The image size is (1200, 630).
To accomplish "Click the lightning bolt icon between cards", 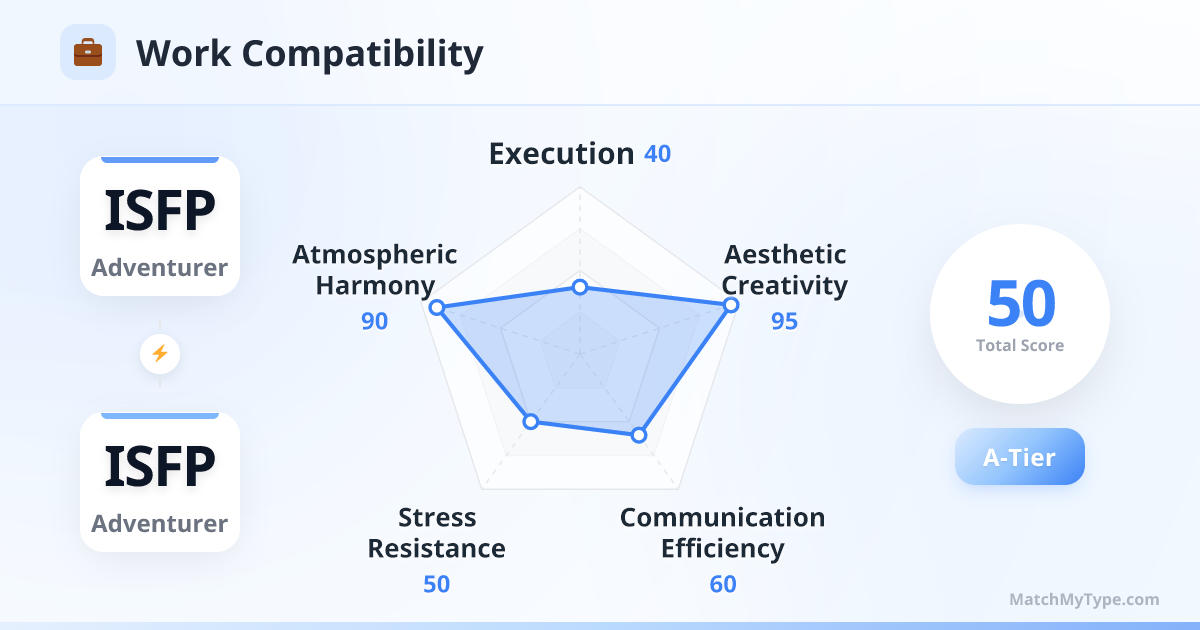I will point(160,353).
